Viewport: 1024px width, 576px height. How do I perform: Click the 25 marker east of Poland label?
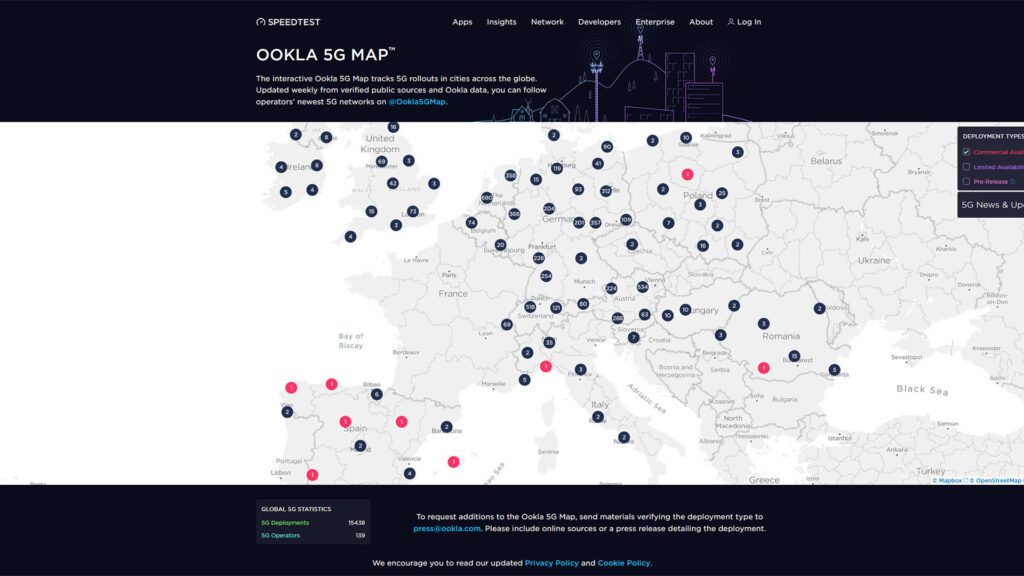pyautogui.click(x=722, y=193)
